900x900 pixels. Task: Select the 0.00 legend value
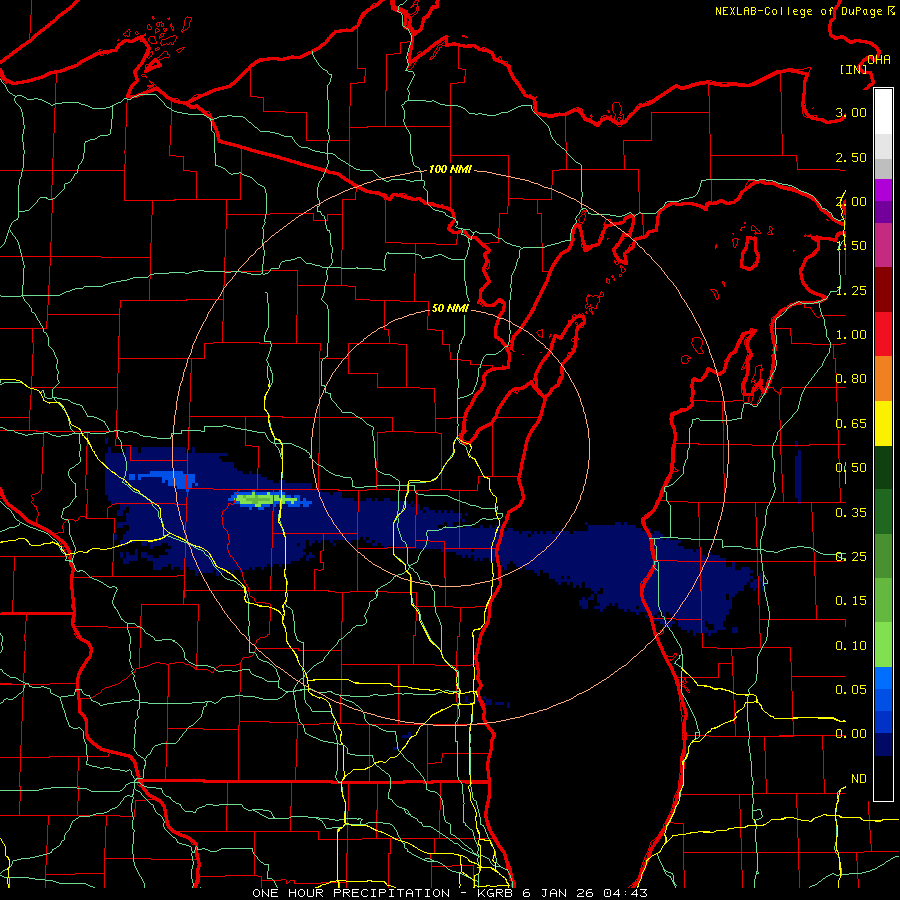pyautogui.click(x=851, y=734)
